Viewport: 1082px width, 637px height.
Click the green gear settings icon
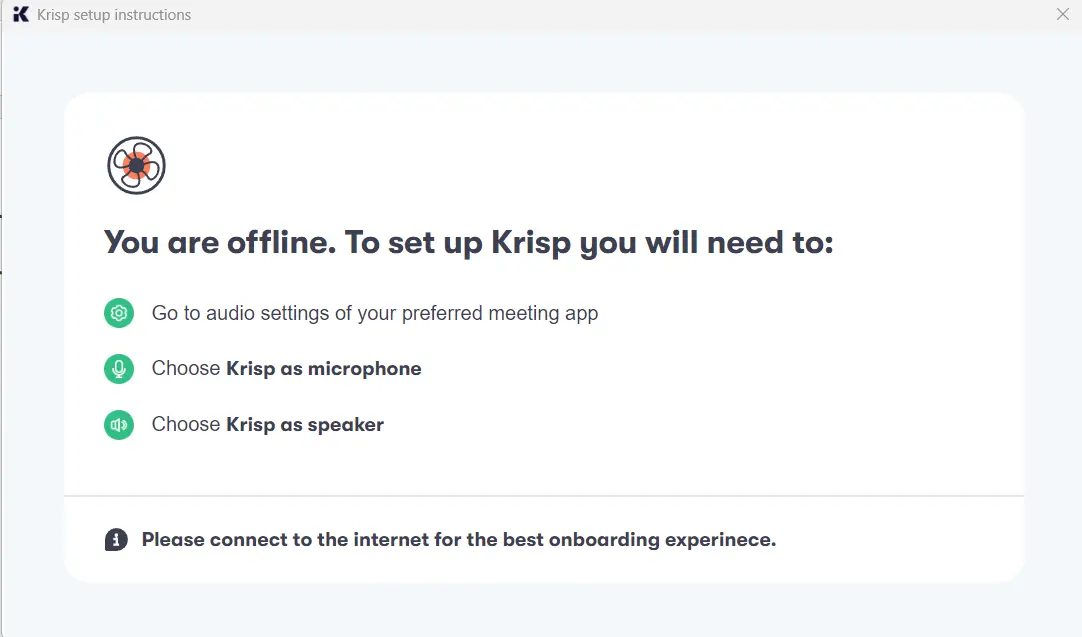(x=119, y=313)
